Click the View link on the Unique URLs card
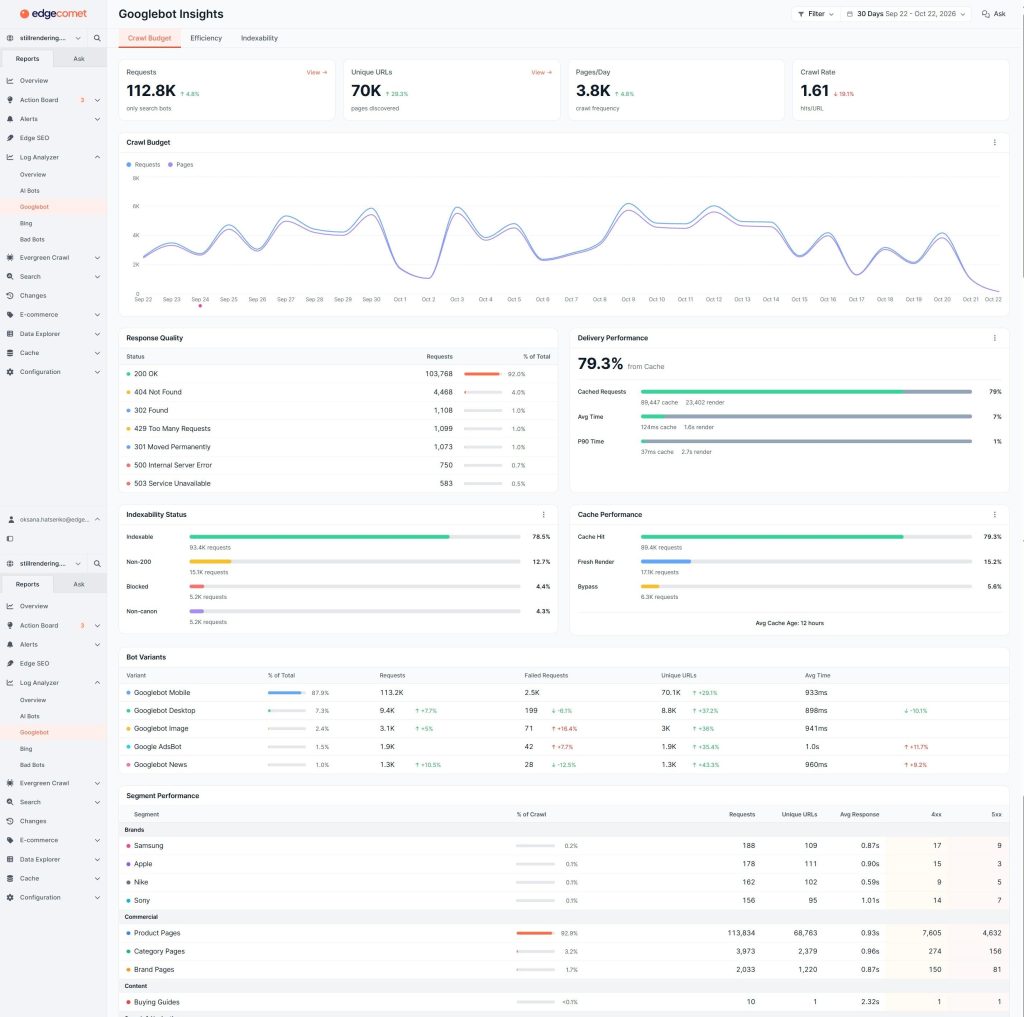 [x=541, y=73]
